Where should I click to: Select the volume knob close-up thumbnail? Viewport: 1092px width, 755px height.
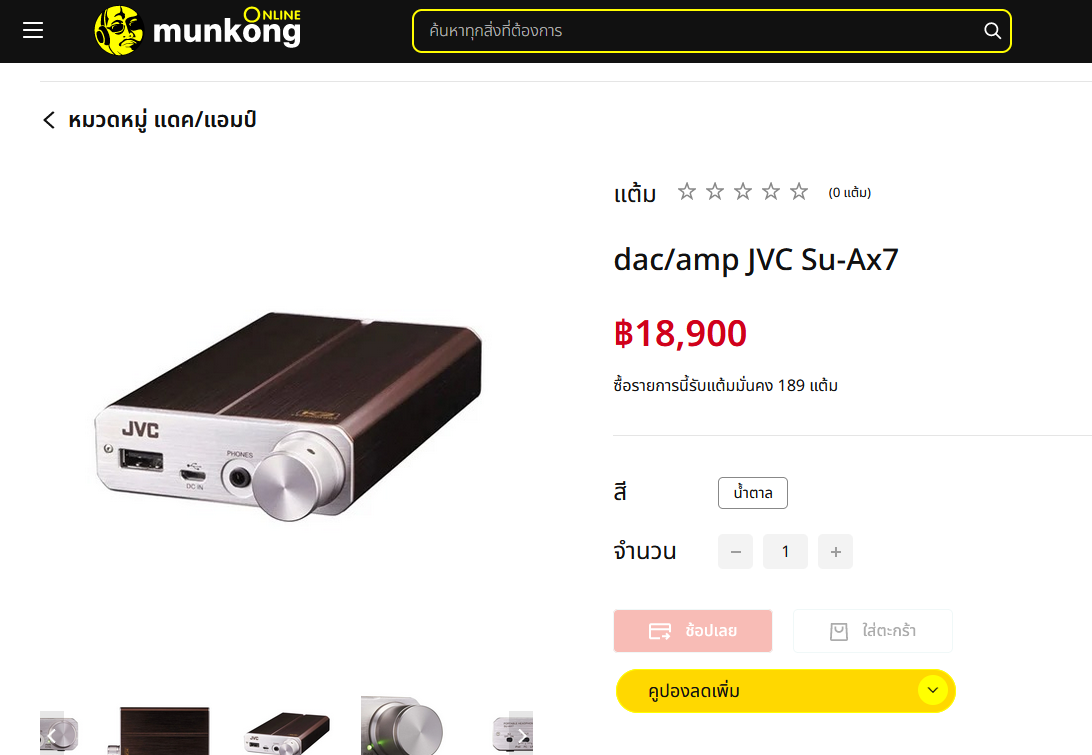click(x=402, y=726)
